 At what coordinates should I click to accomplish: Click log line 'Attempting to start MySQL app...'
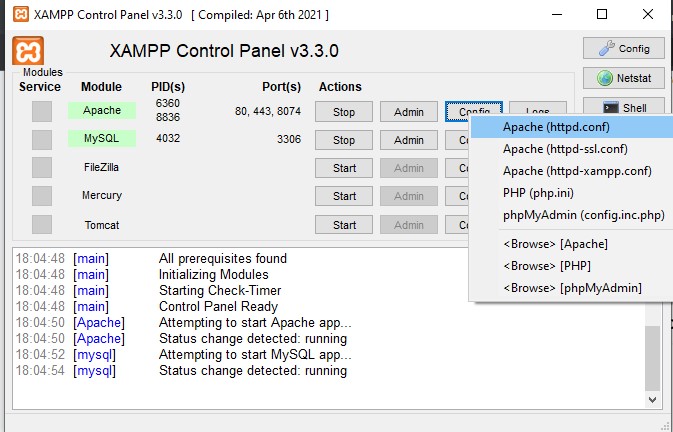pos(255,354)
